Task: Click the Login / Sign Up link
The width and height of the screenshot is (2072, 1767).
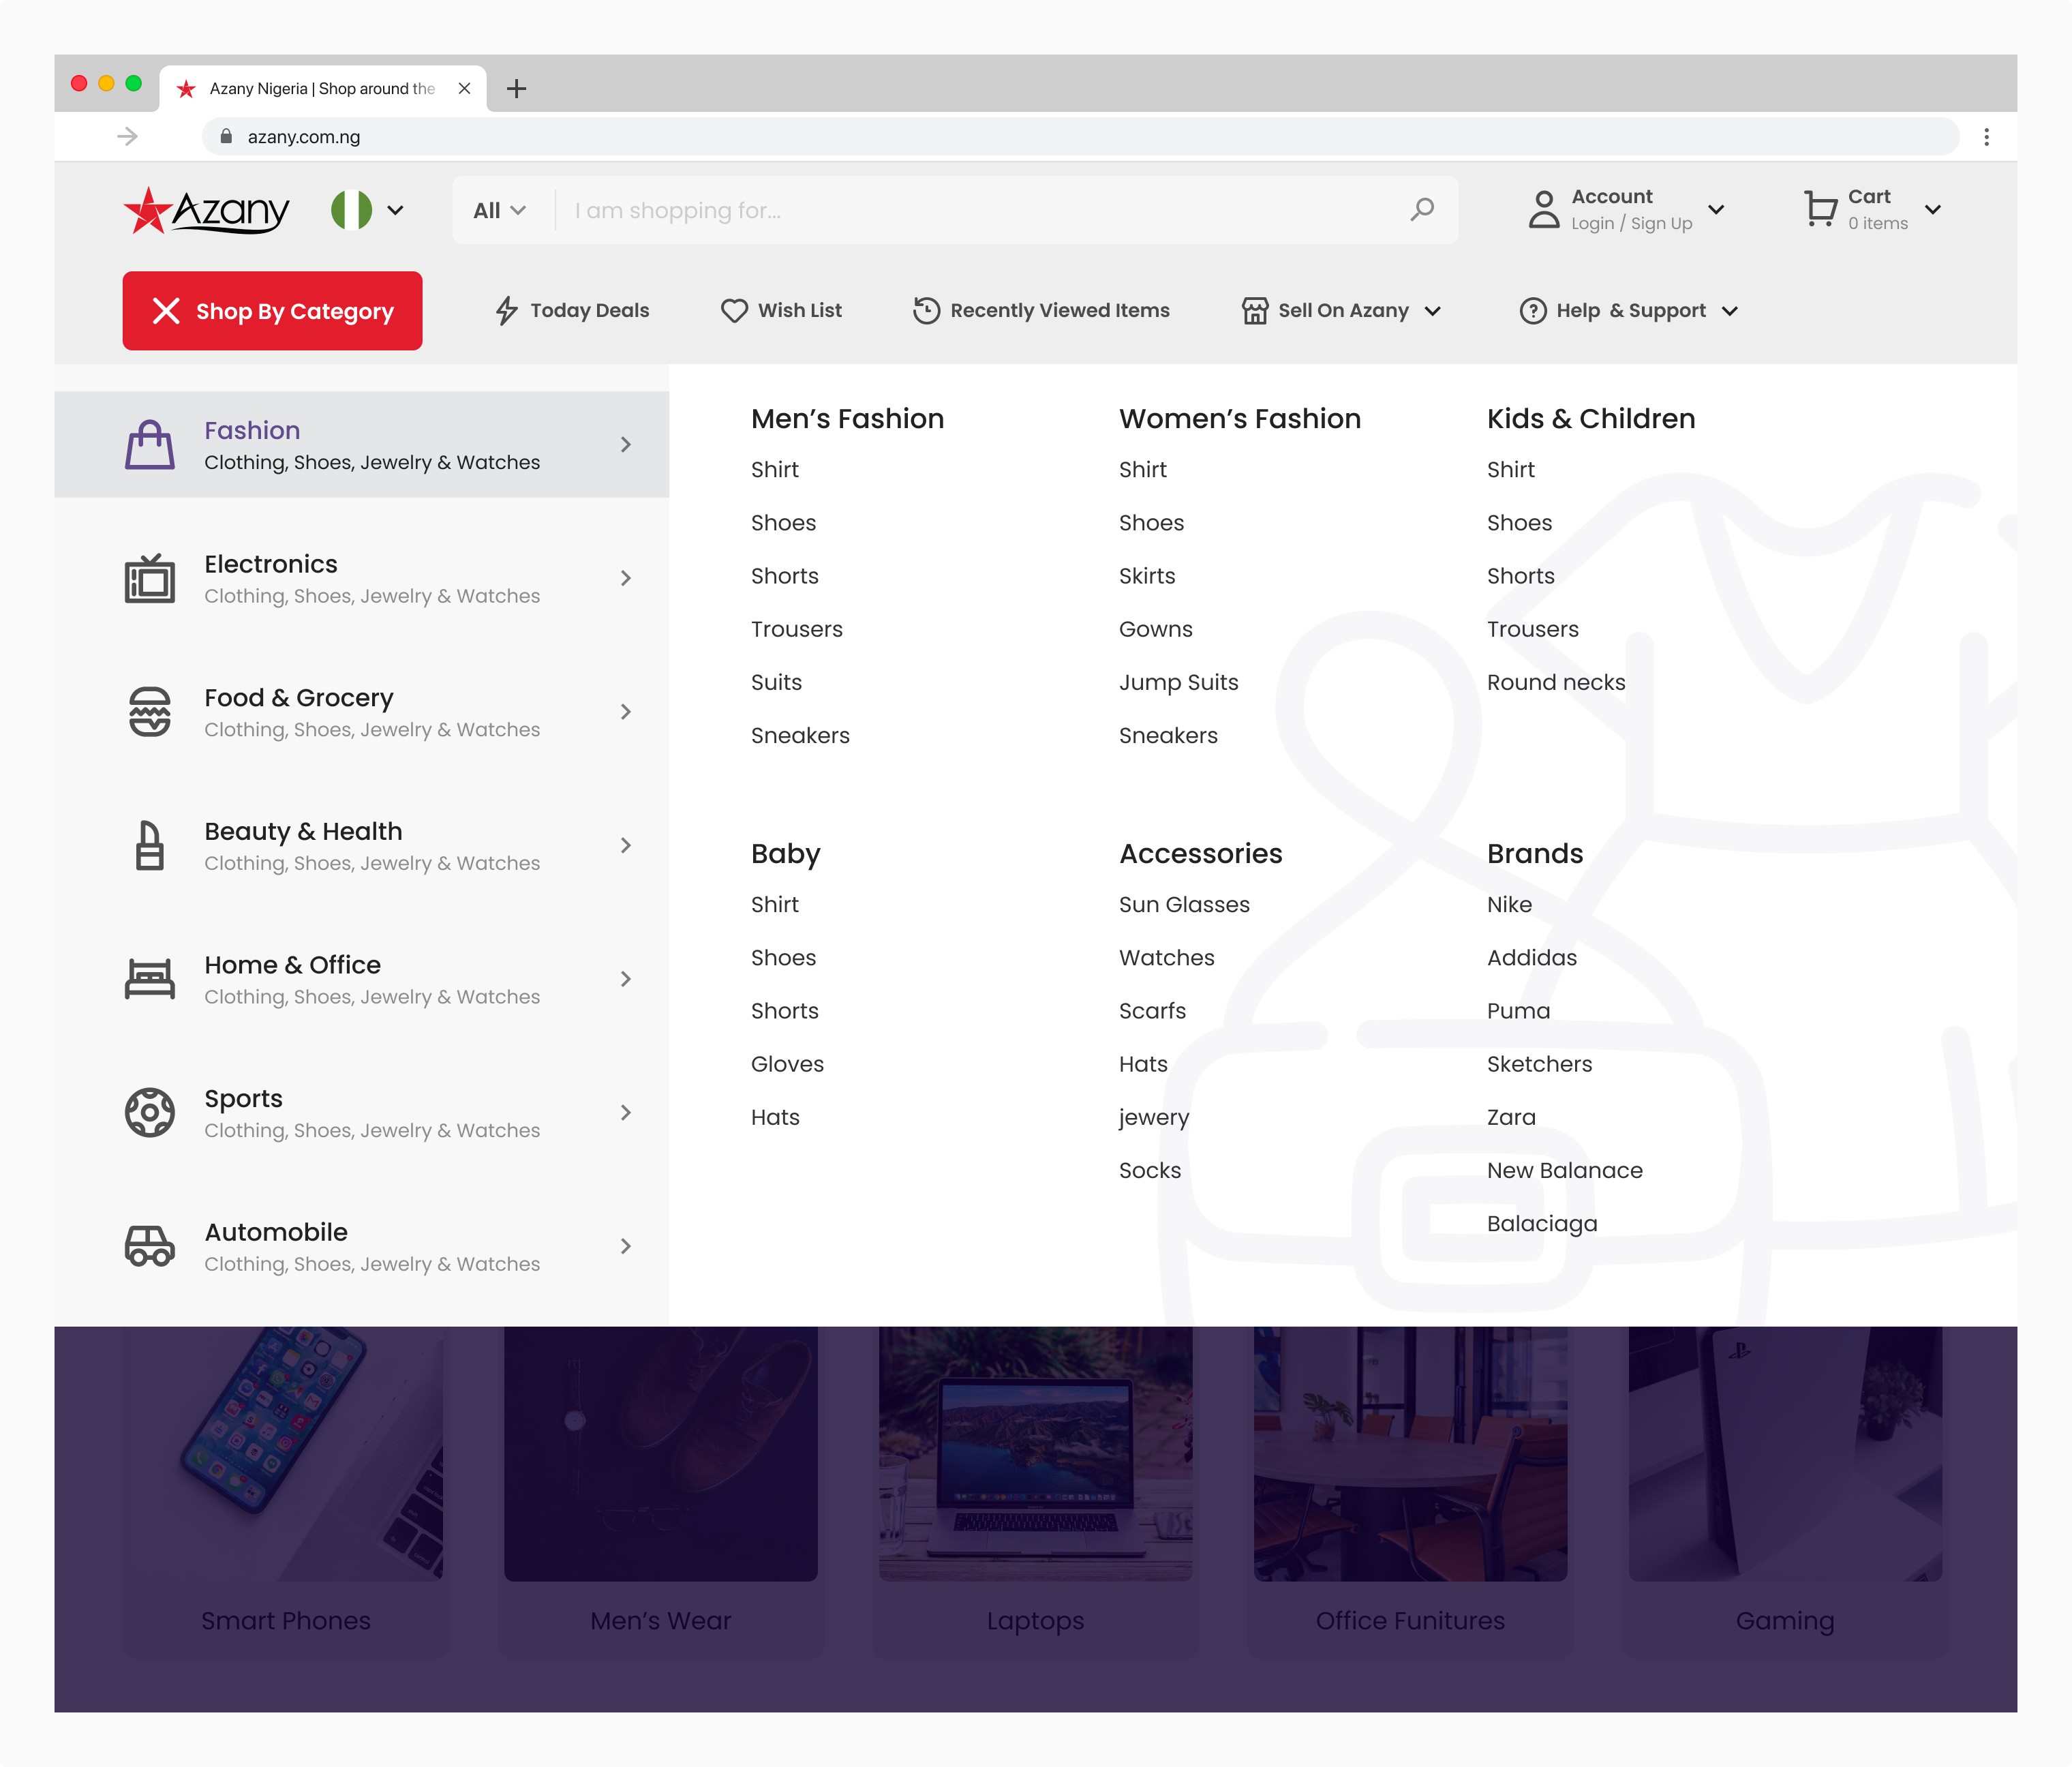Action: [1631, 224]
